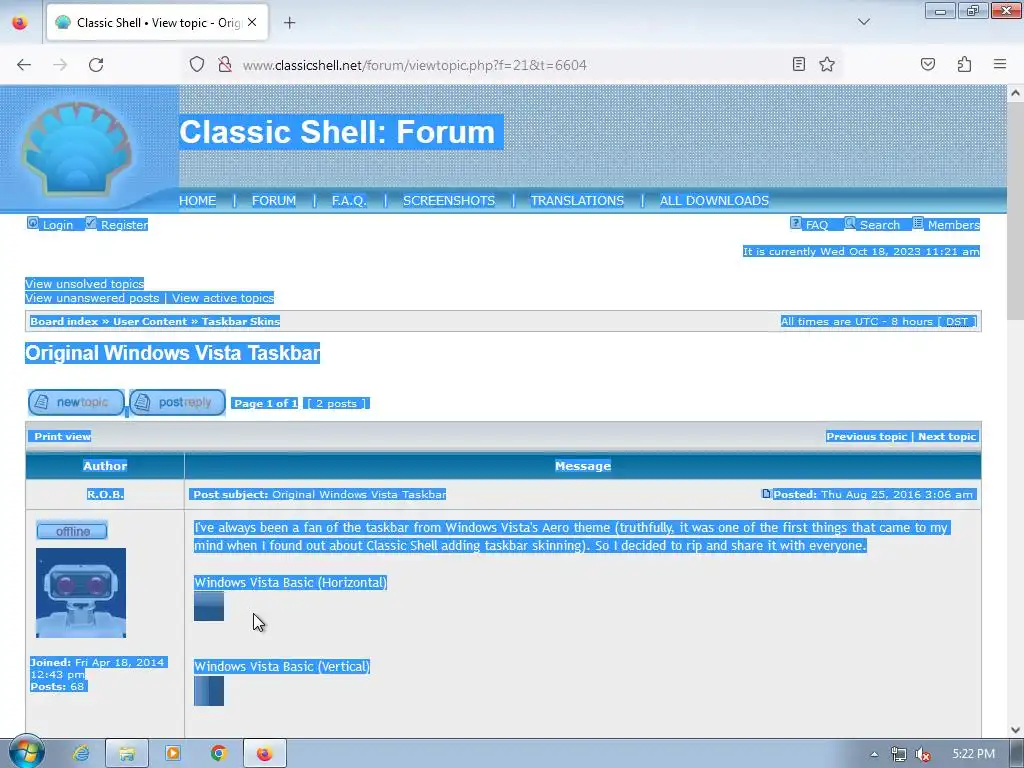Open TRANSLATIONS in the site navigation
The height and width of the screenshot is (768, 1024).
click(577, 200)
